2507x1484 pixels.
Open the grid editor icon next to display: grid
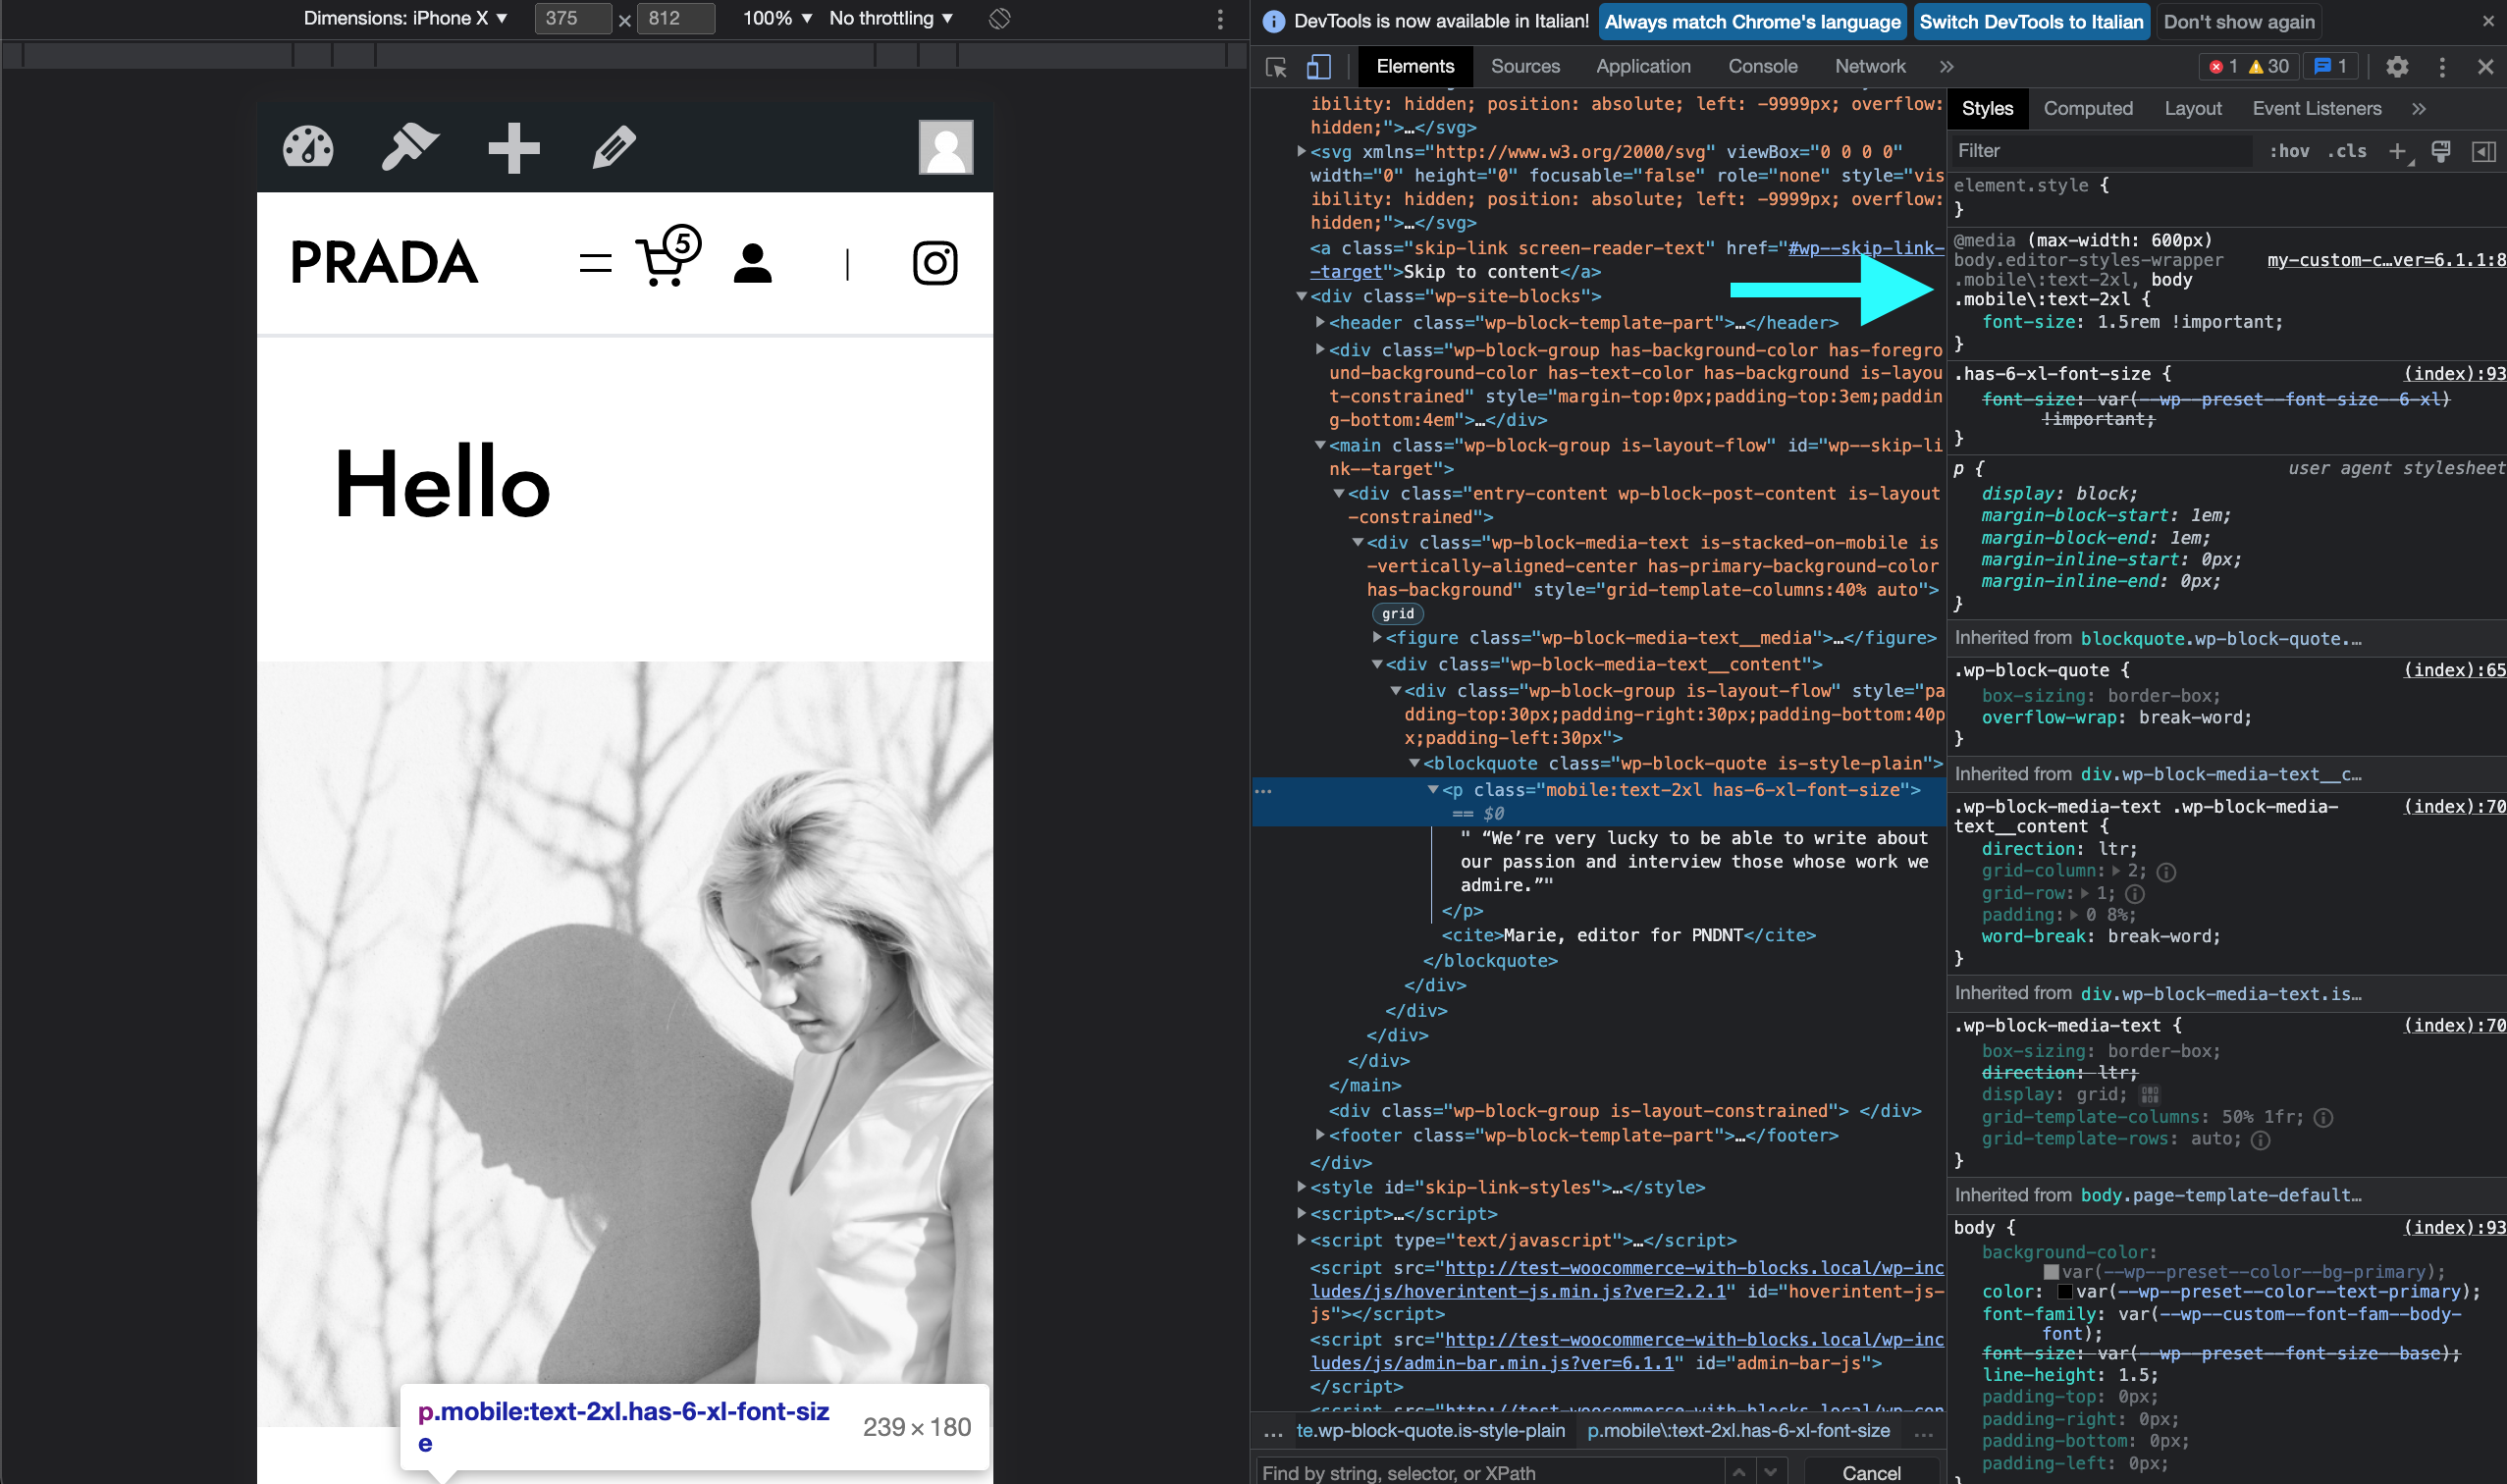tap(2150, 1095)
